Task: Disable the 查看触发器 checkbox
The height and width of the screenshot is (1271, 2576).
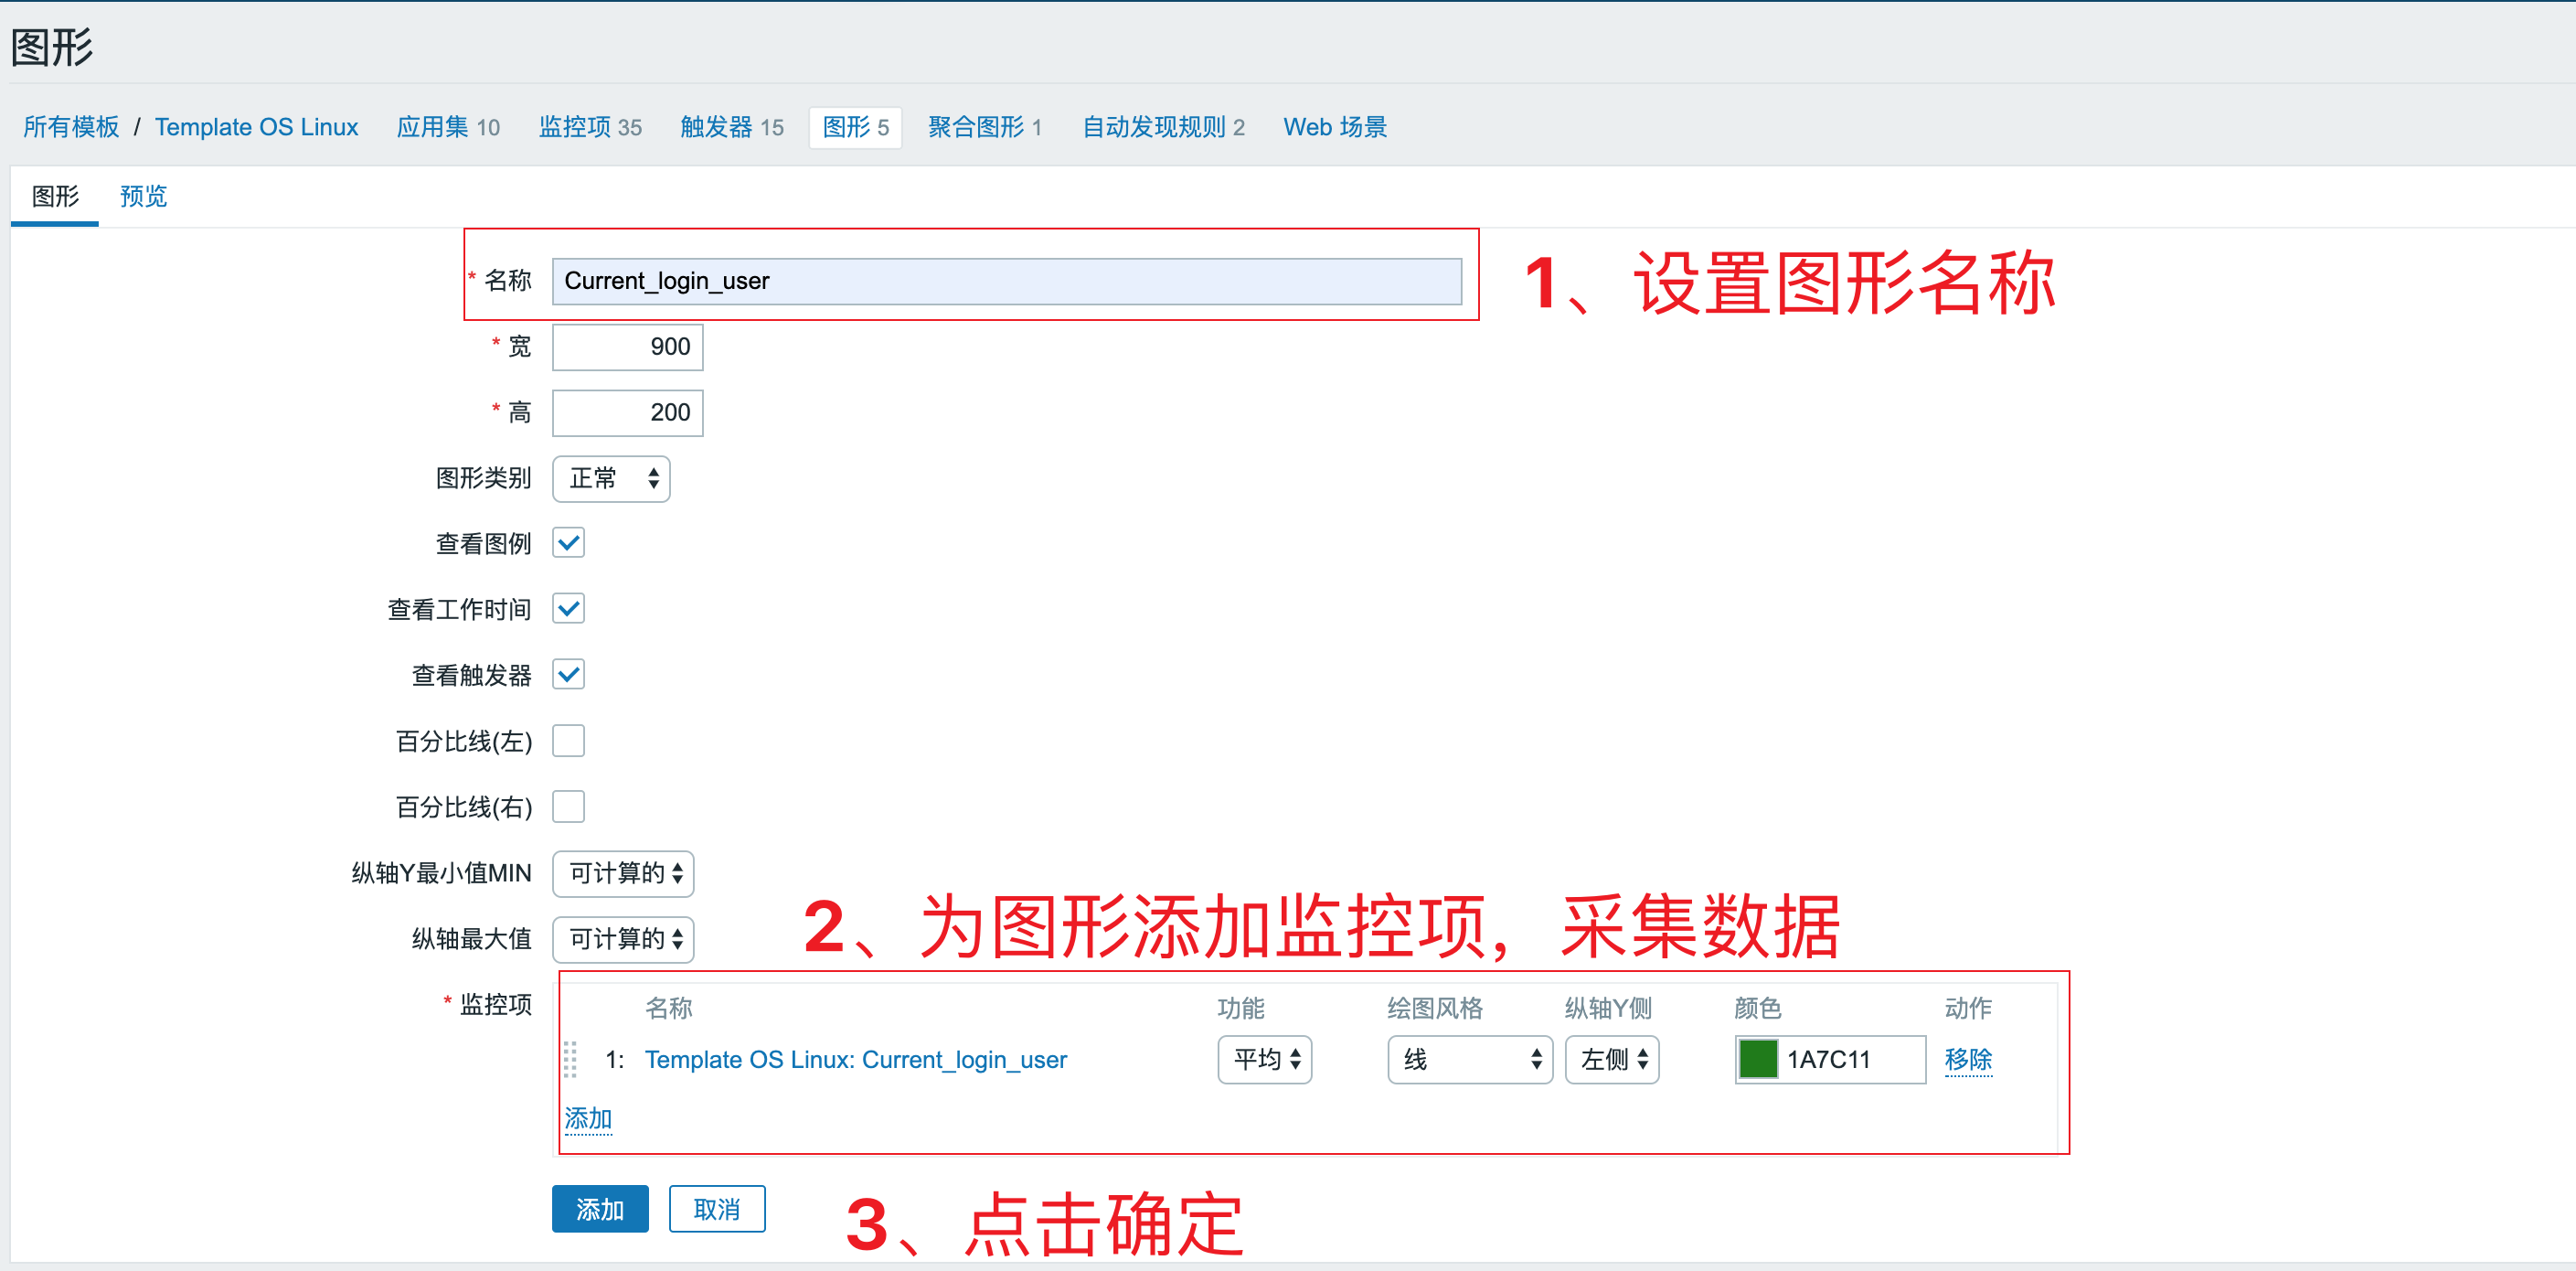Action: click(x=568, y=674)
